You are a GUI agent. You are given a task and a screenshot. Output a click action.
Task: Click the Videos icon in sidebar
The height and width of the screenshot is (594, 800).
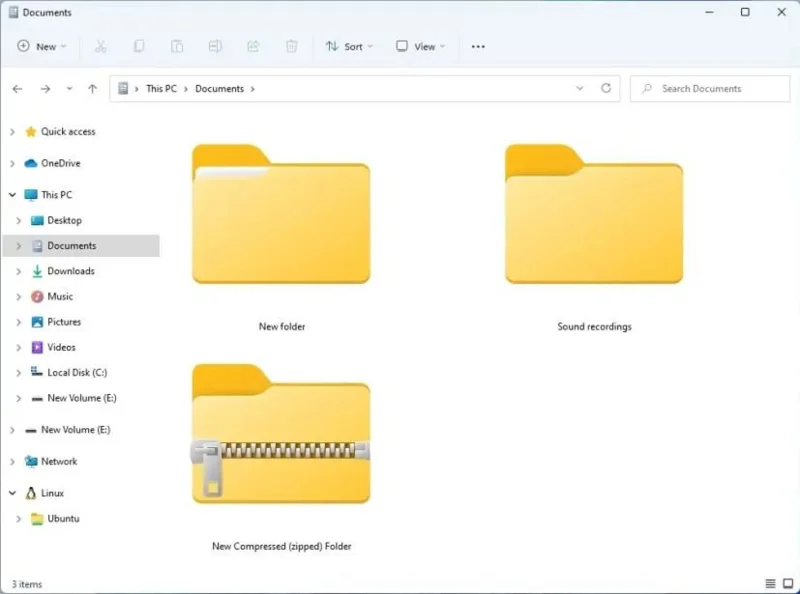37,348
